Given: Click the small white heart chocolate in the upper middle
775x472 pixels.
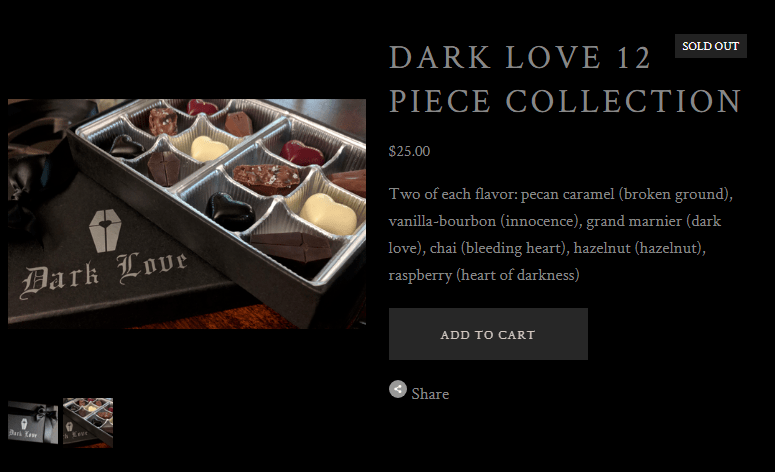Looking at the screenshot, I should pyautogui.click(x=209, y=148).
